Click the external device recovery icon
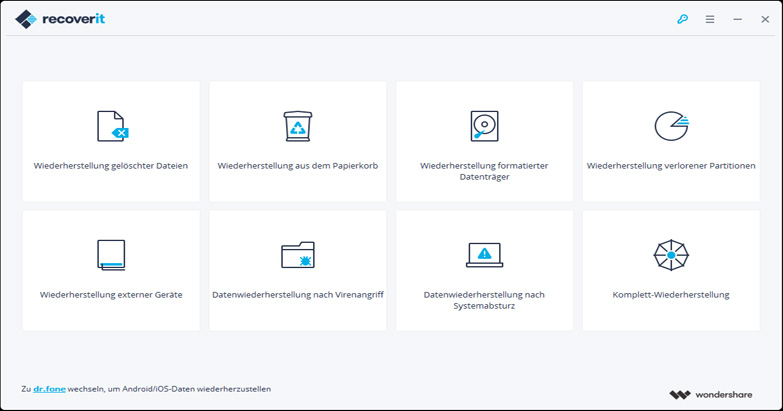 click(x=111, y=255)
